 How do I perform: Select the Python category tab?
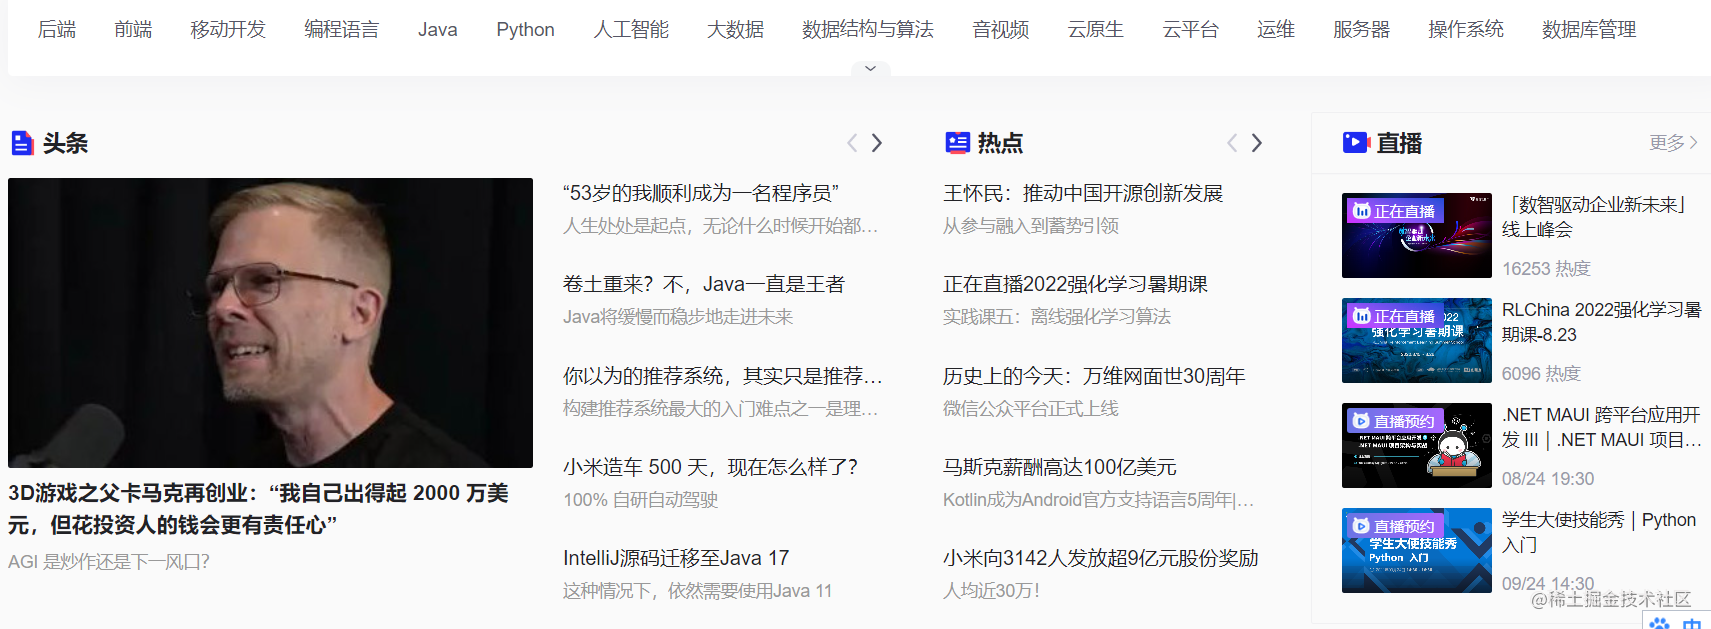525,30
